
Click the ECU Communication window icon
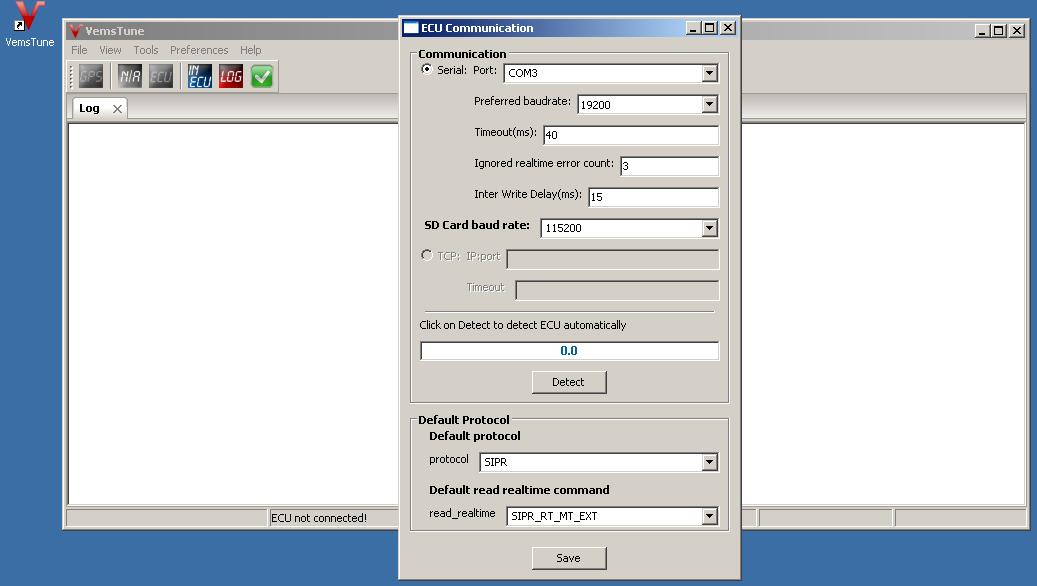(x=411, y=28)
